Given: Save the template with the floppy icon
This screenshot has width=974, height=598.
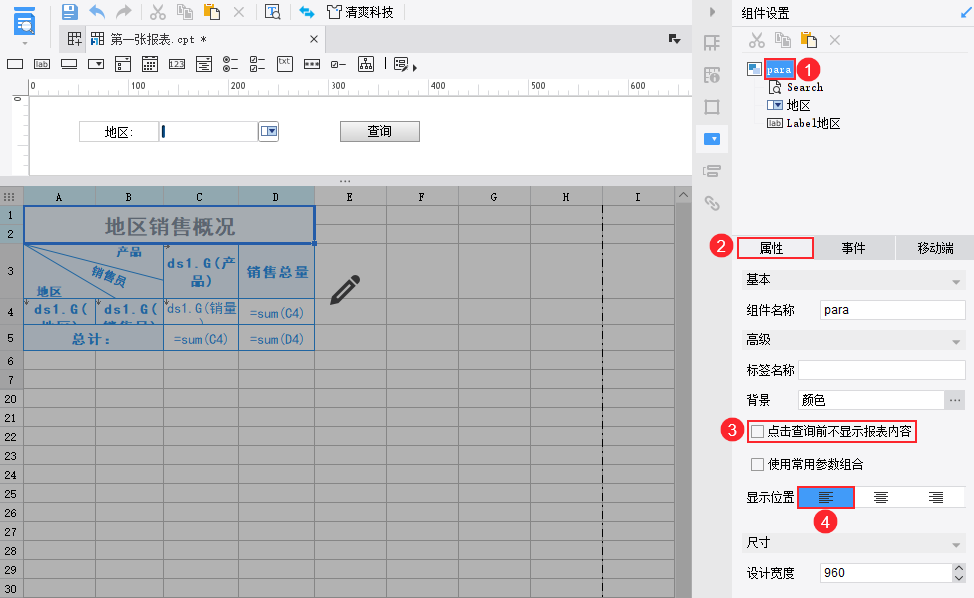Looking at the screenshot, I should pyautogui.click(x=70, y=12).
